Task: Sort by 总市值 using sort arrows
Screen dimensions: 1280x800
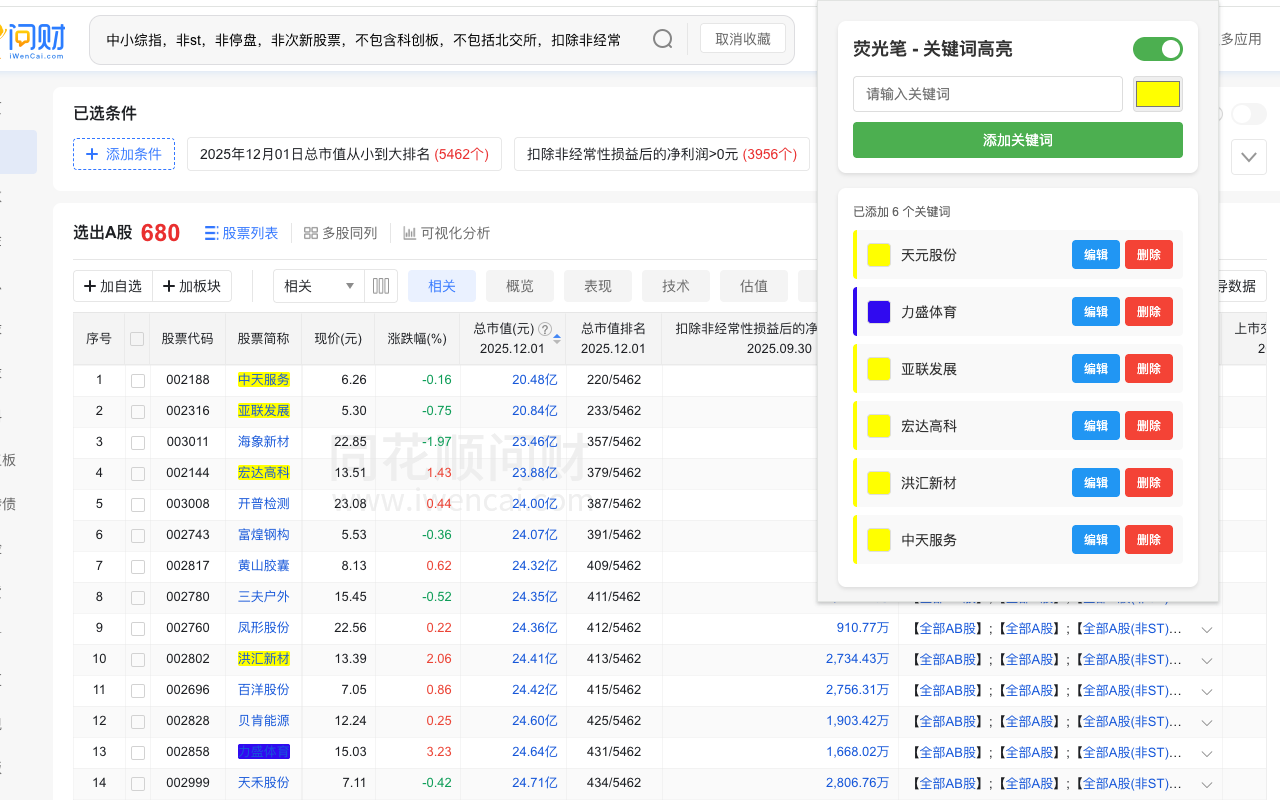Action: point(557,338)
